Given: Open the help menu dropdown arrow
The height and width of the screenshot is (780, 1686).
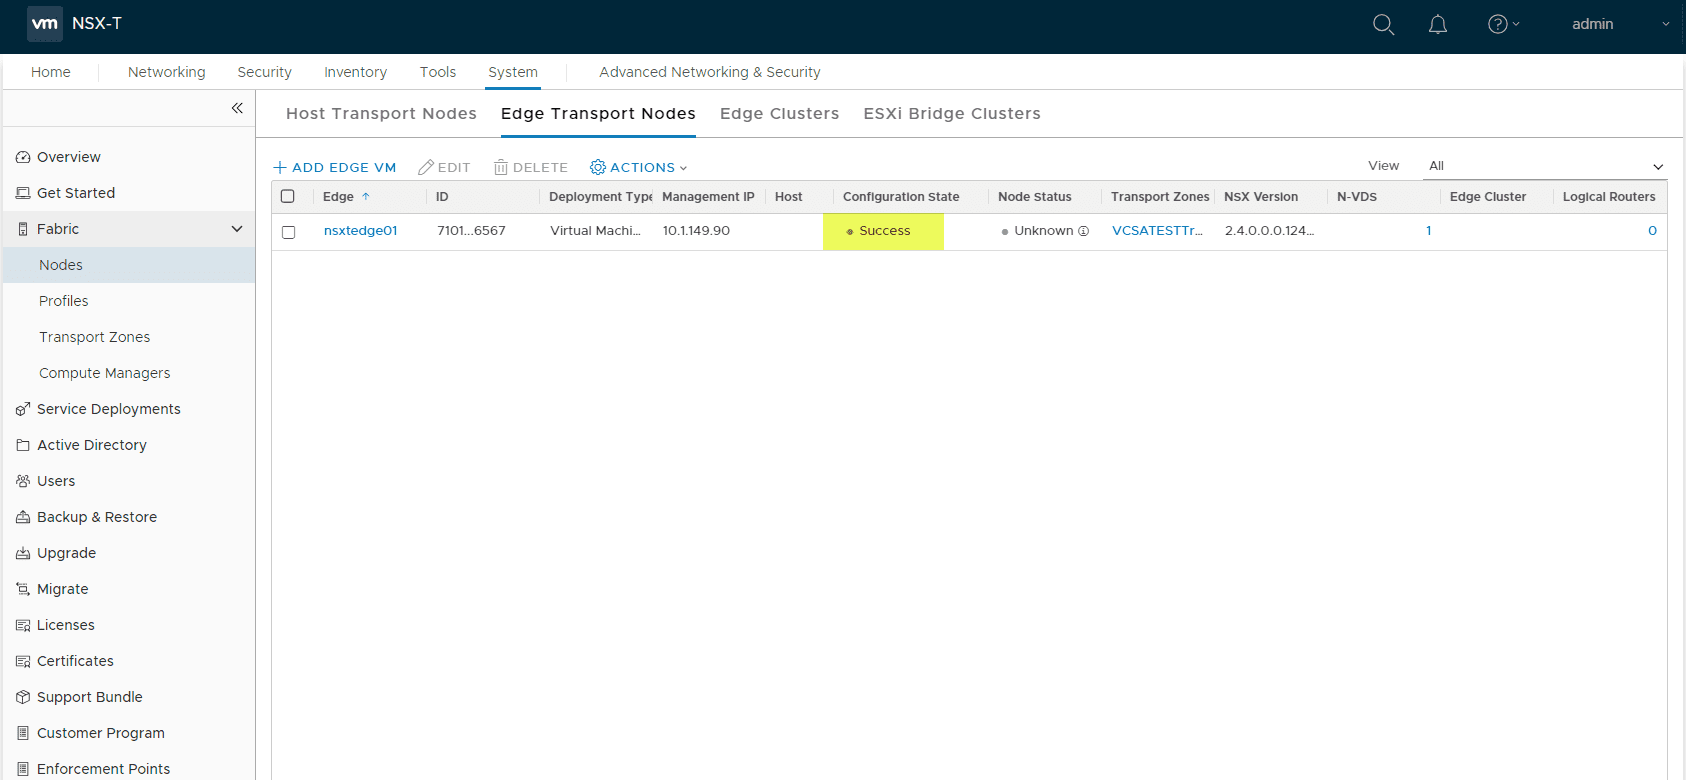Looking at the screenshot, I should tap(1516, 24).
